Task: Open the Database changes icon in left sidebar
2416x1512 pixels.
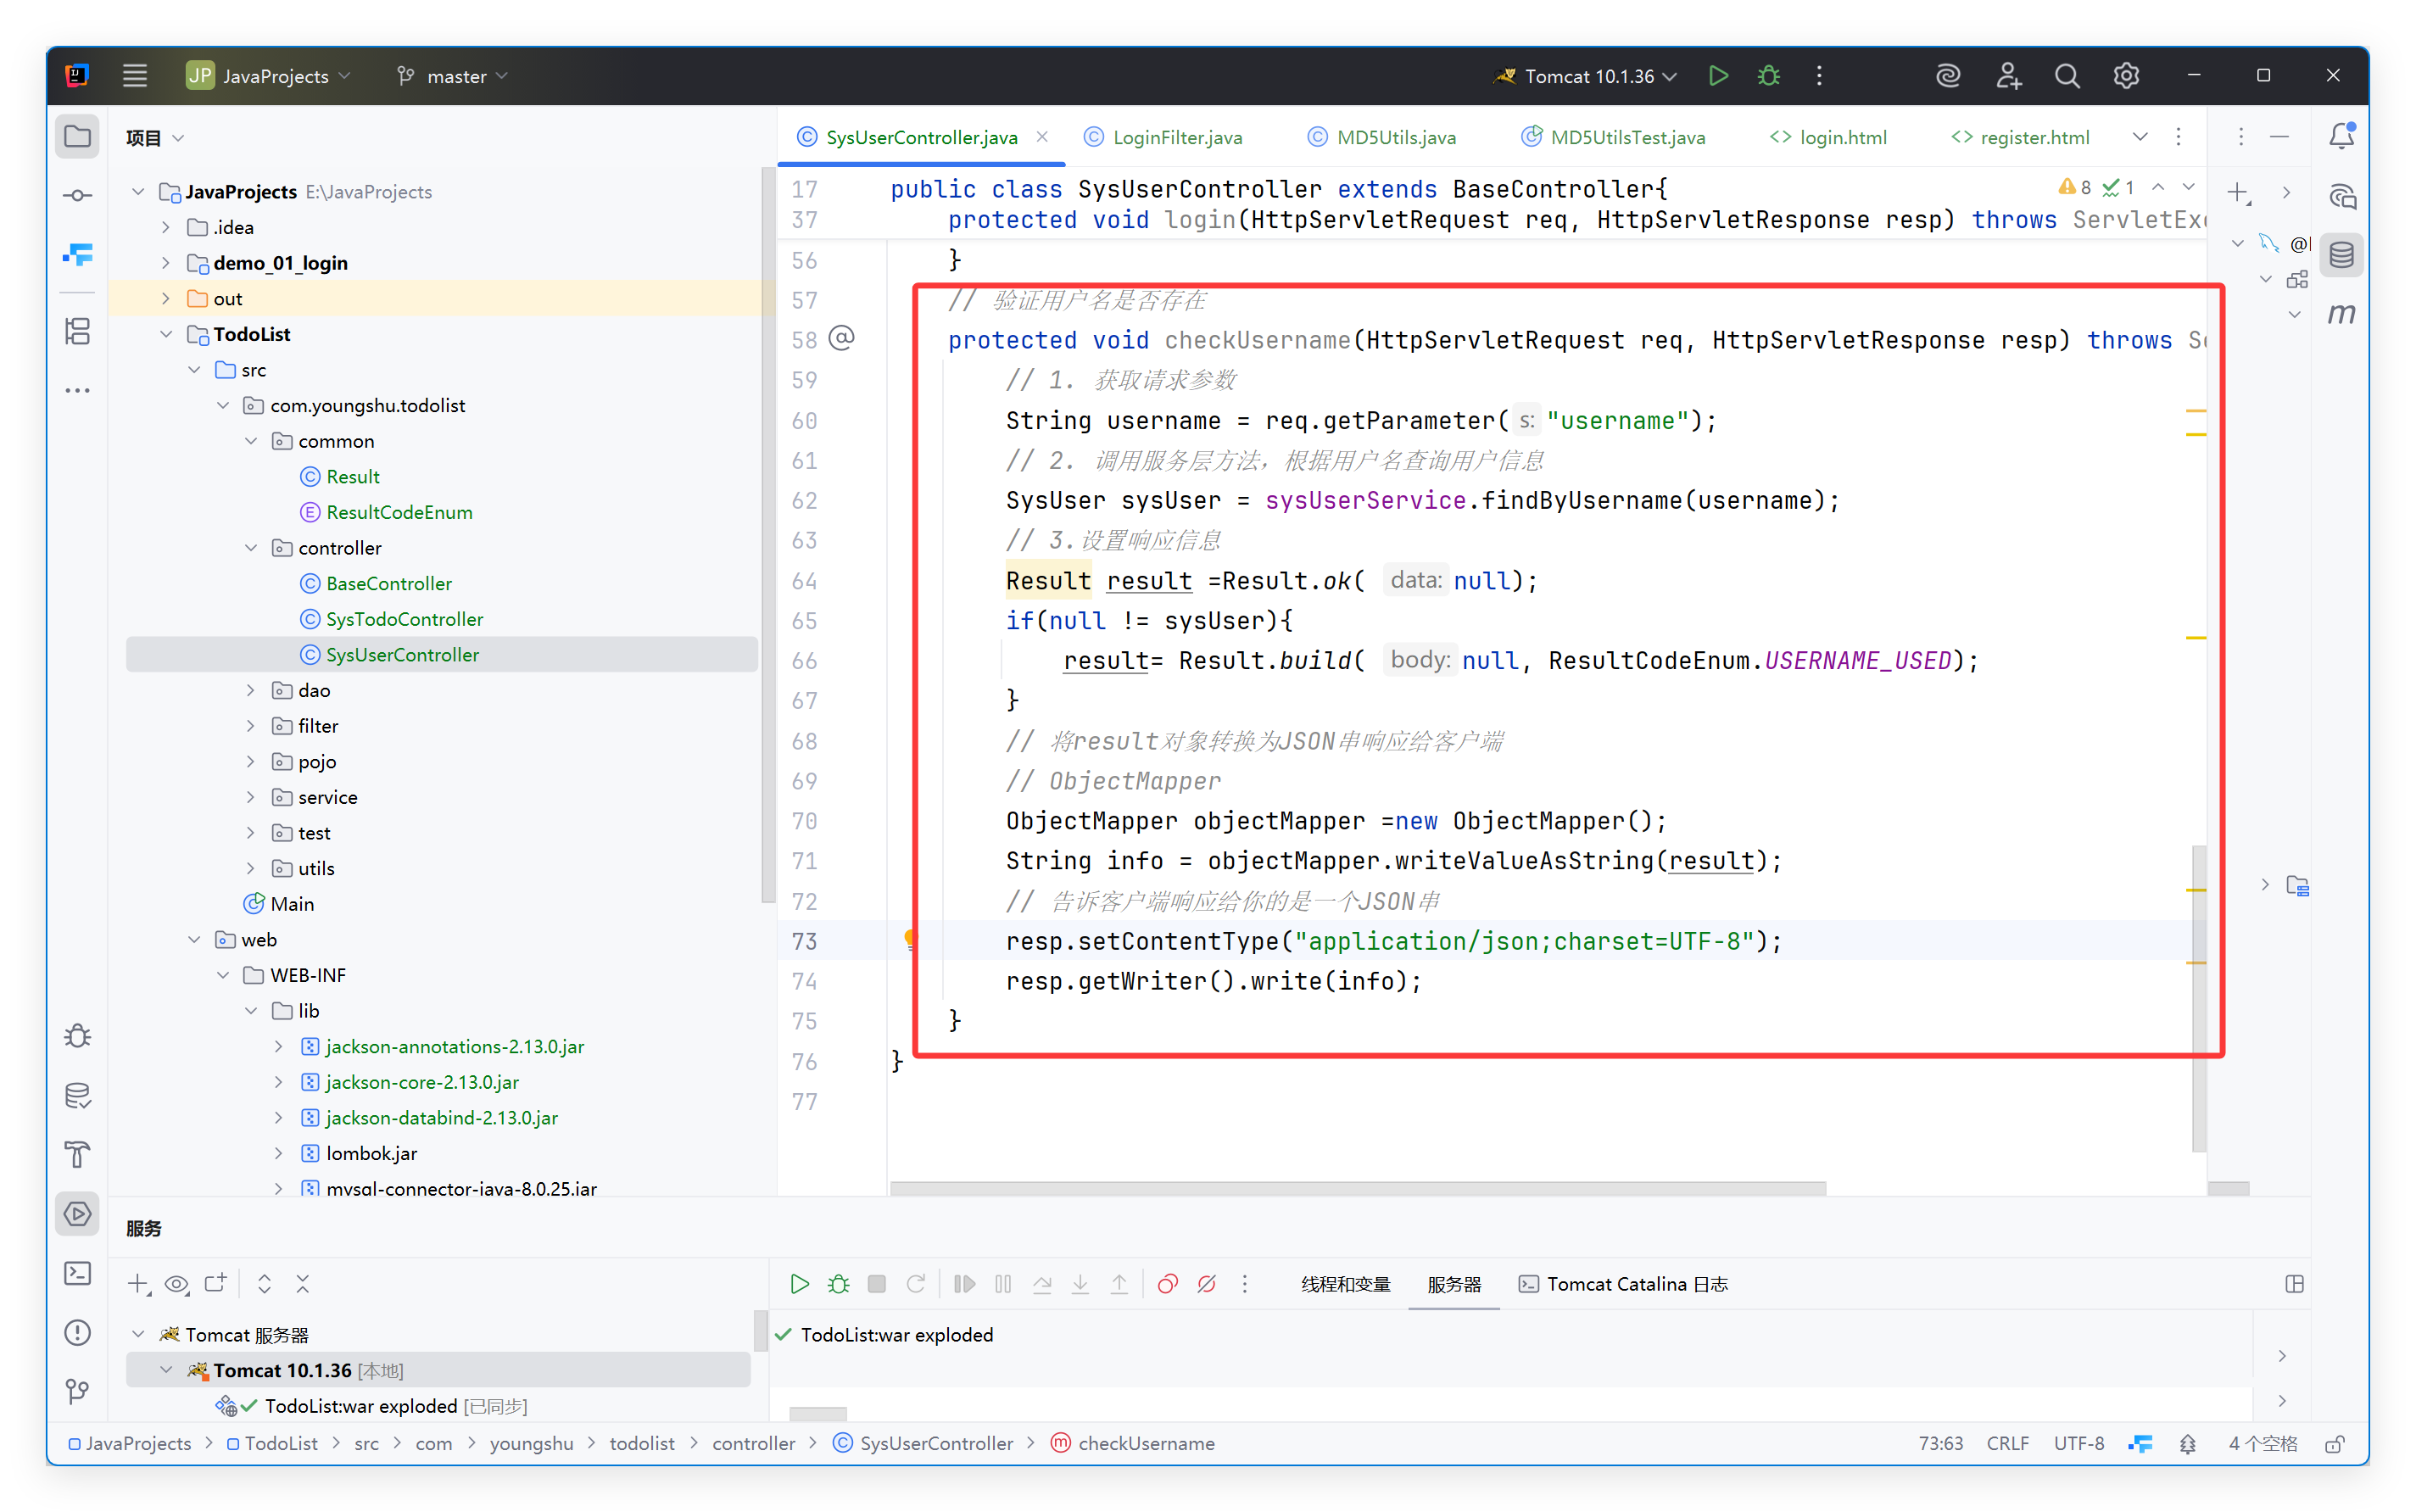Action: click(x=78, y=1096)
